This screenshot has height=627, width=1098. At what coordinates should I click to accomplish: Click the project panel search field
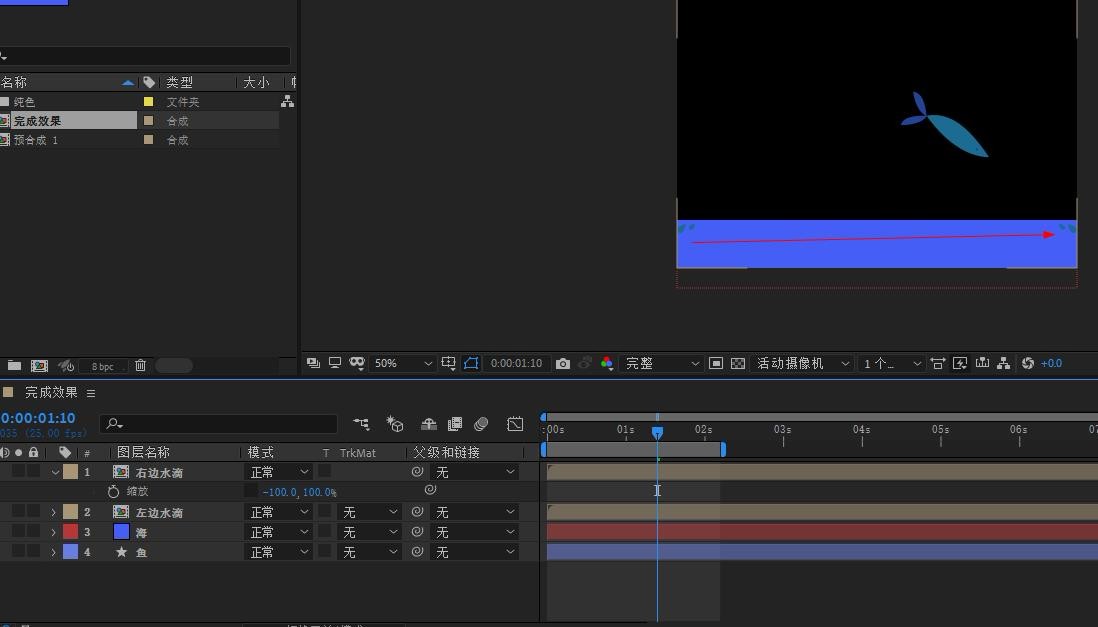145,56
